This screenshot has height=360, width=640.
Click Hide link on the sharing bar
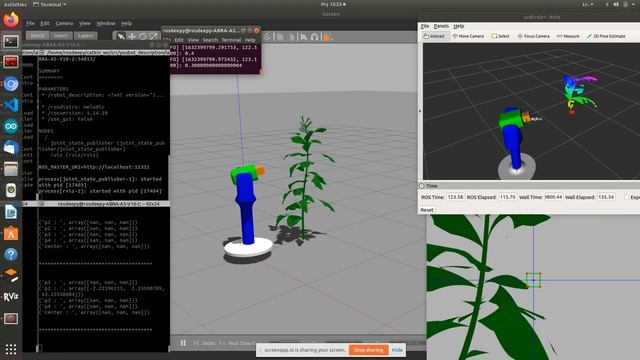[397, 350]
